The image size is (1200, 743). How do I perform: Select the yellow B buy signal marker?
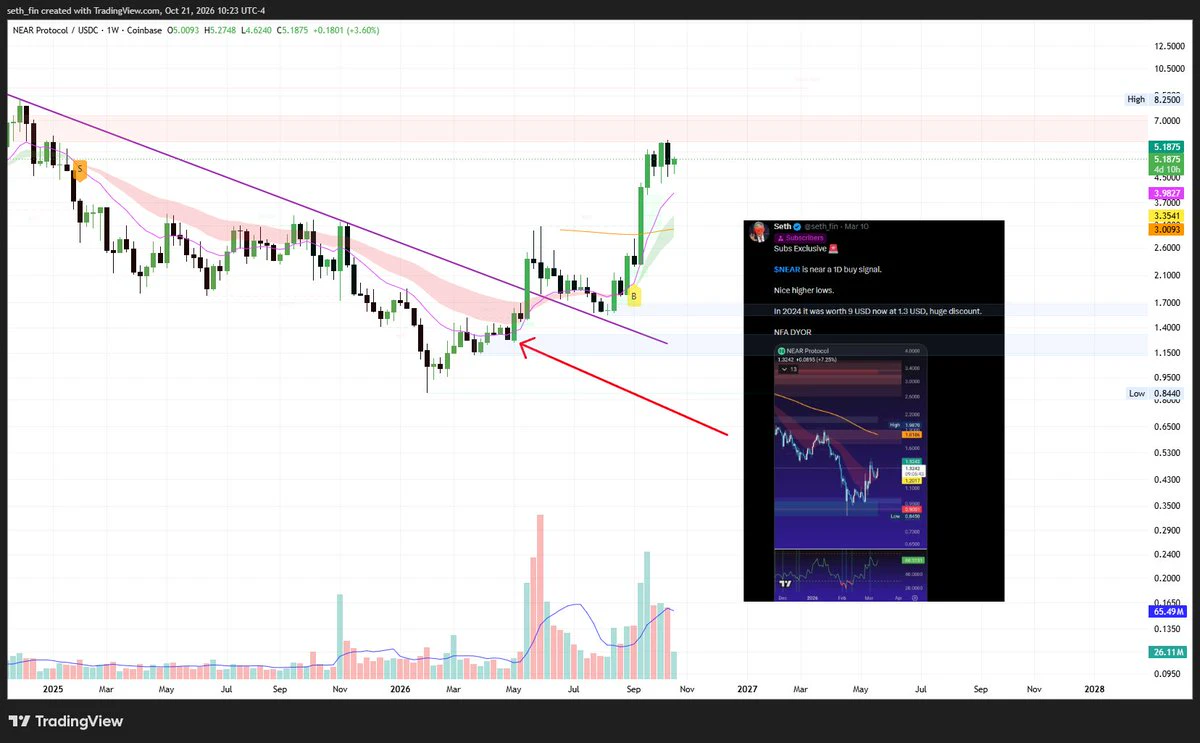pos(634,295)
